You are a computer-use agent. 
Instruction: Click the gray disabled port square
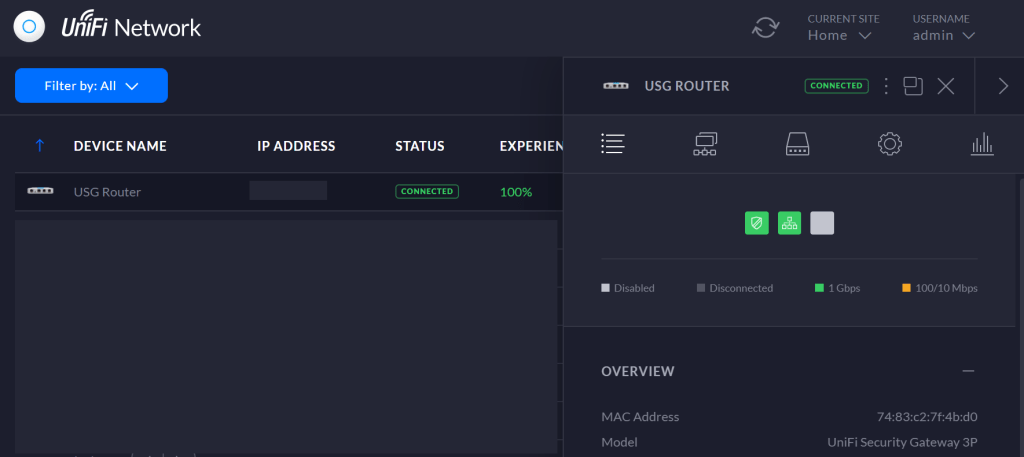click(822, 223)
